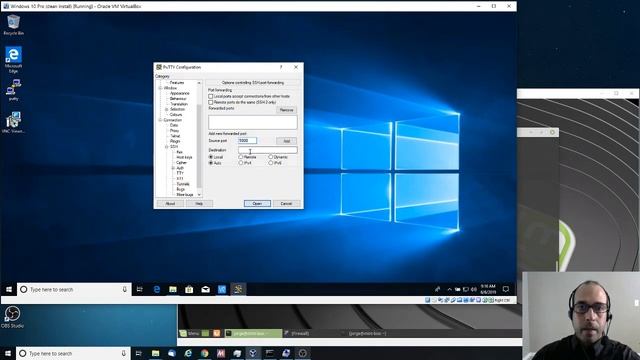The image size is (640, 360).
Task: Cancel the PuTTY Configuration dialog
Action: (x=286, y=203)
